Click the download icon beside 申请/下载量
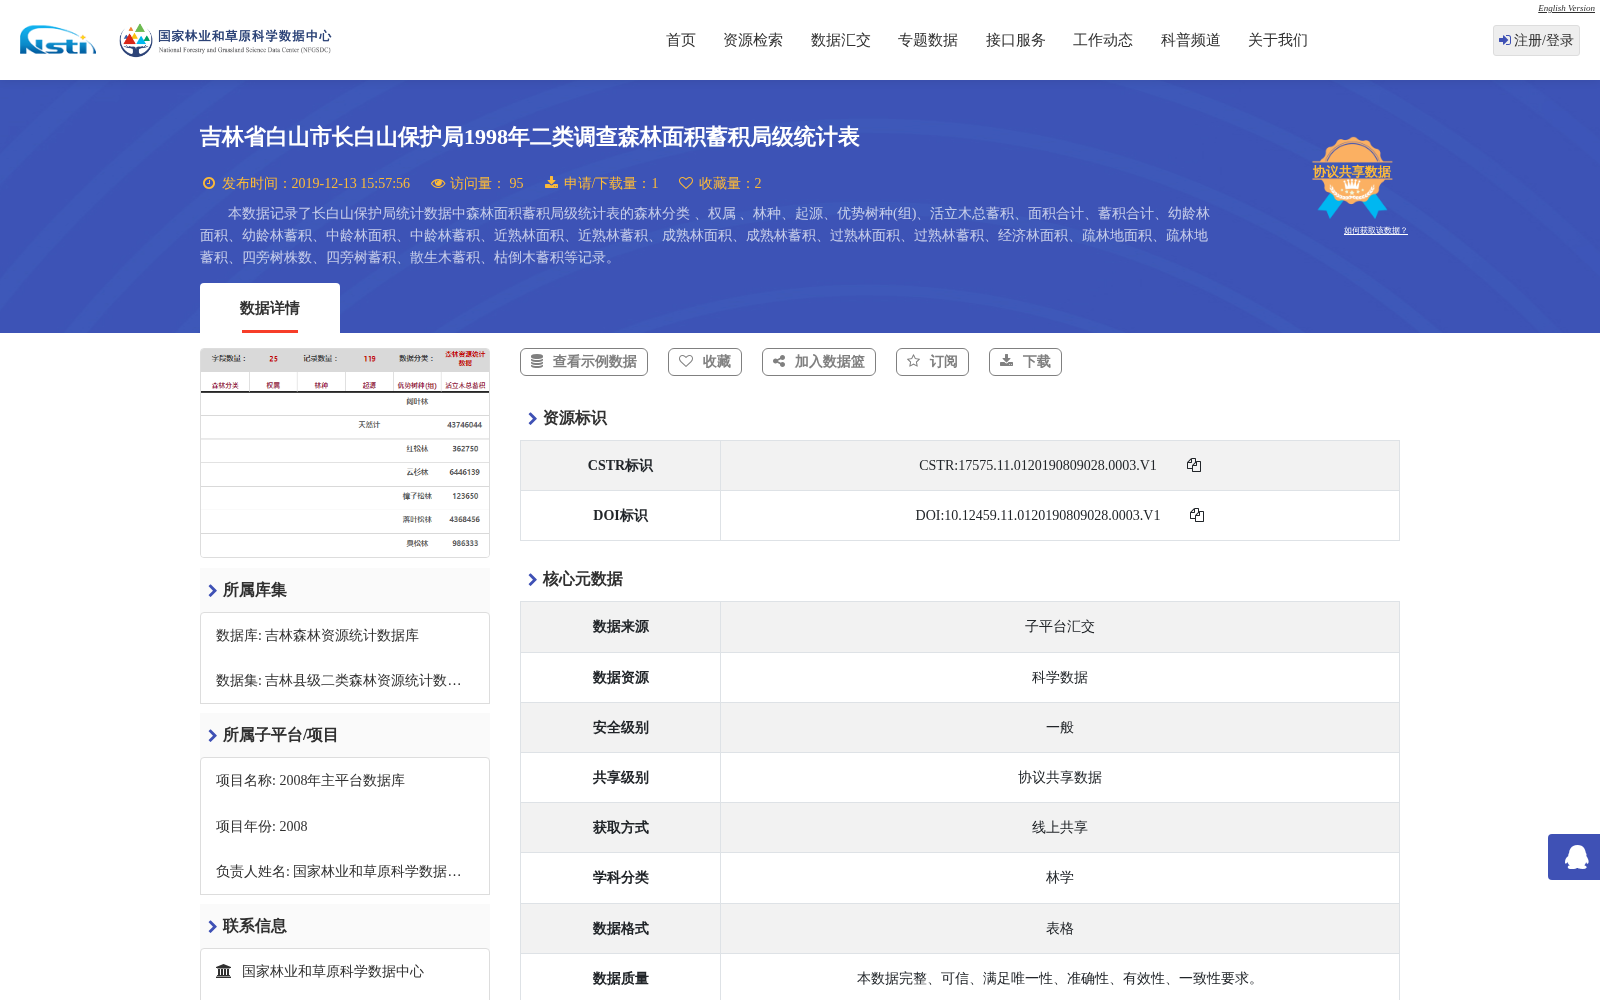 (551, 183)
